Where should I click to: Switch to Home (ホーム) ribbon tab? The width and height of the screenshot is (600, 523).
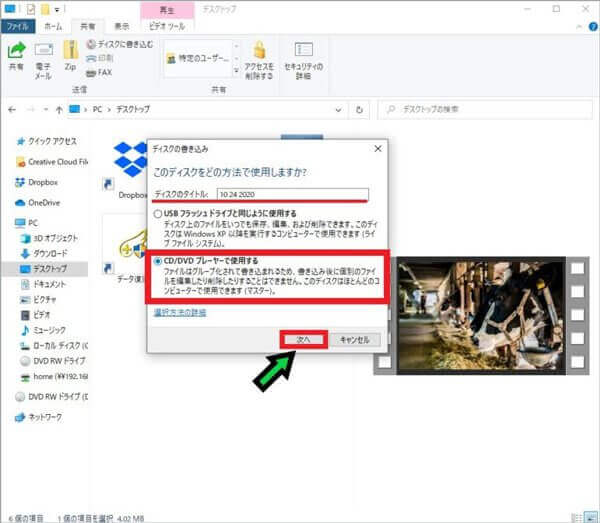point(53,26)
